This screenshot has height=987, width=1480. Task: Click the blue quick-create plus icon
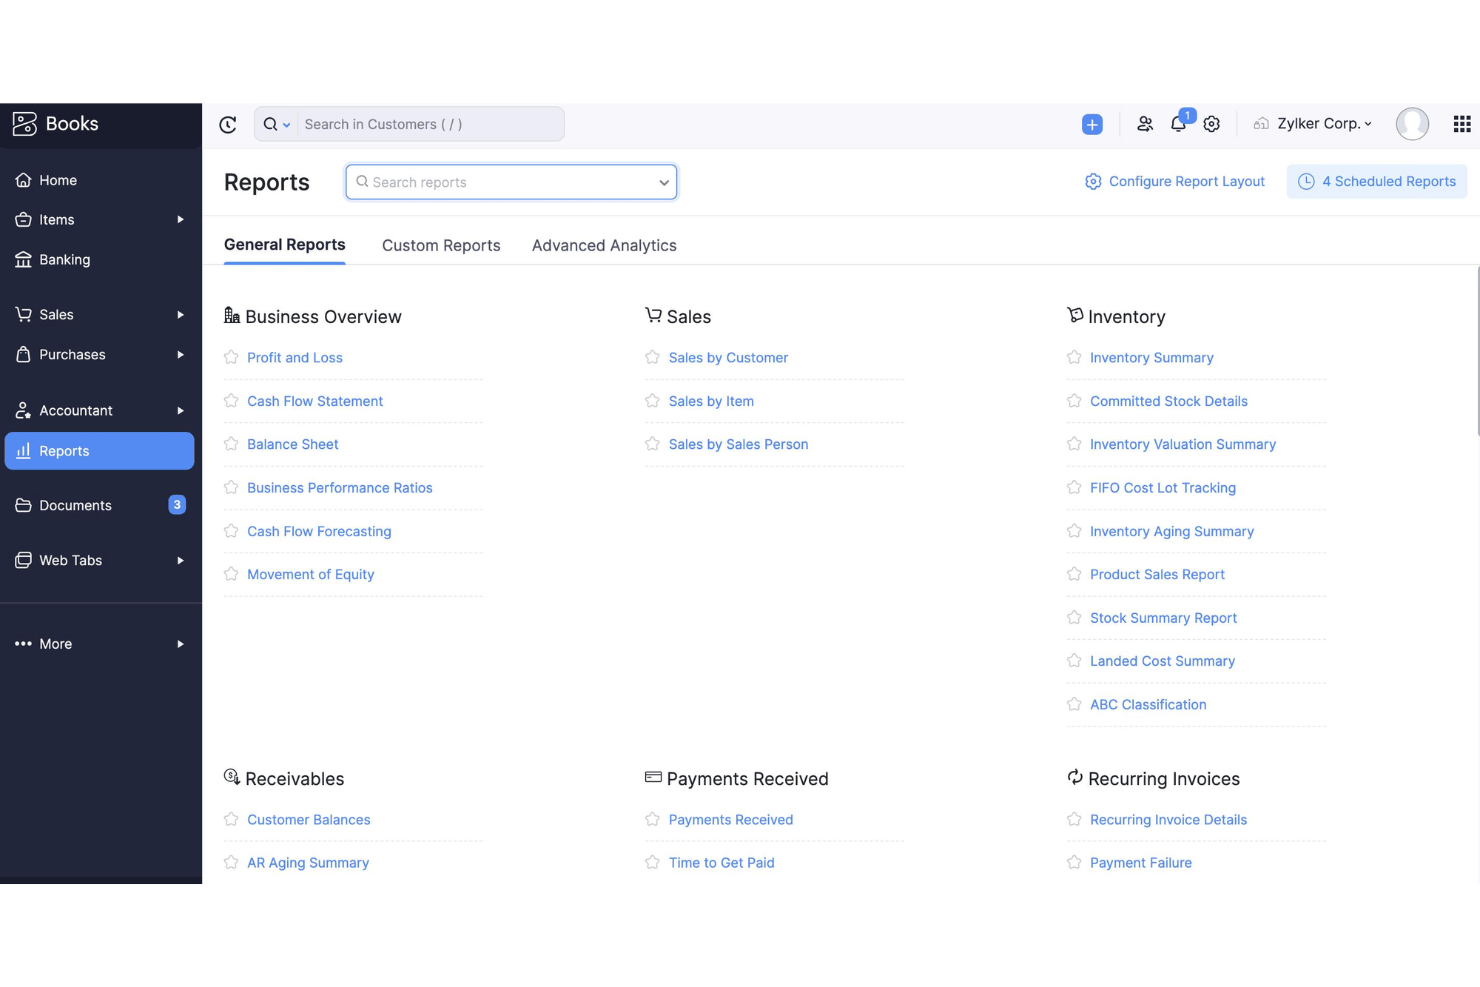(x=1092, y=124)
